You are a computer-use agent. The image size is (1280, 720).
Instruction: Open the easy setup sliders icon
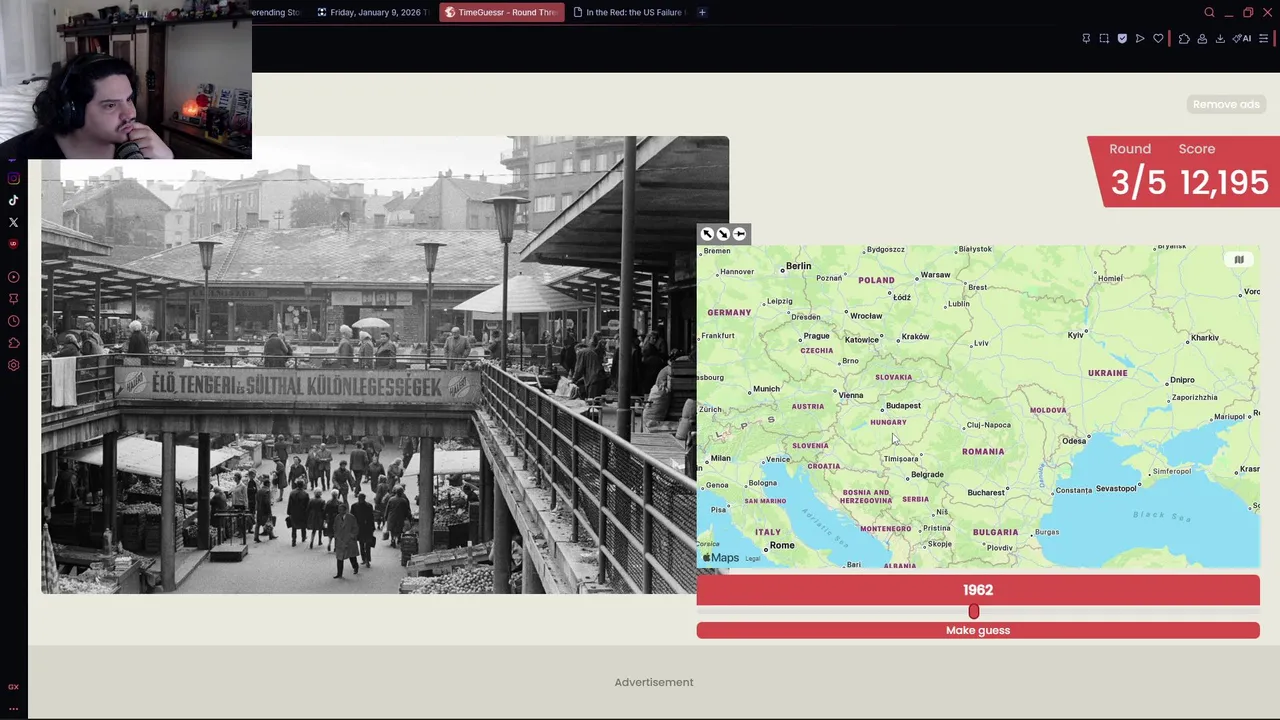point(1264,38)
